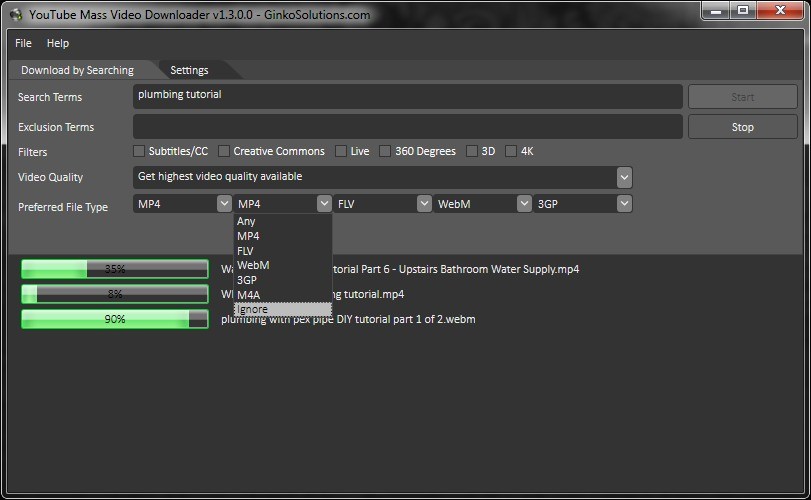
Task: Click the app icon in the title bar
Action: click(16, 14)
